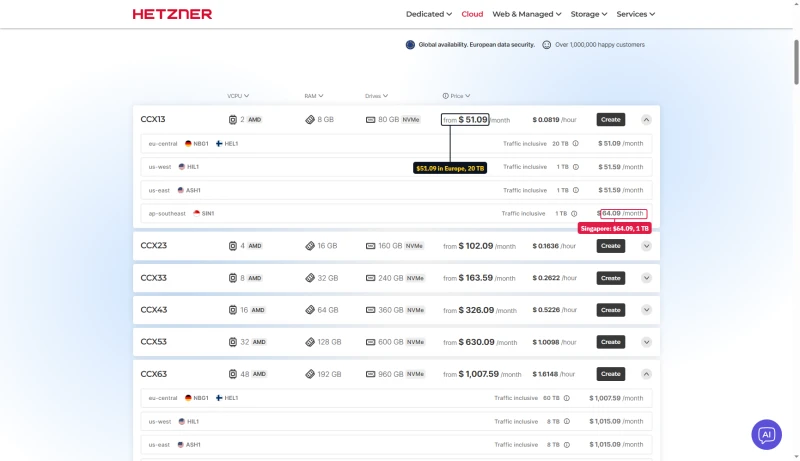Click the CCX23 plan name
This screenshot has height=461, width=800.
154,245
